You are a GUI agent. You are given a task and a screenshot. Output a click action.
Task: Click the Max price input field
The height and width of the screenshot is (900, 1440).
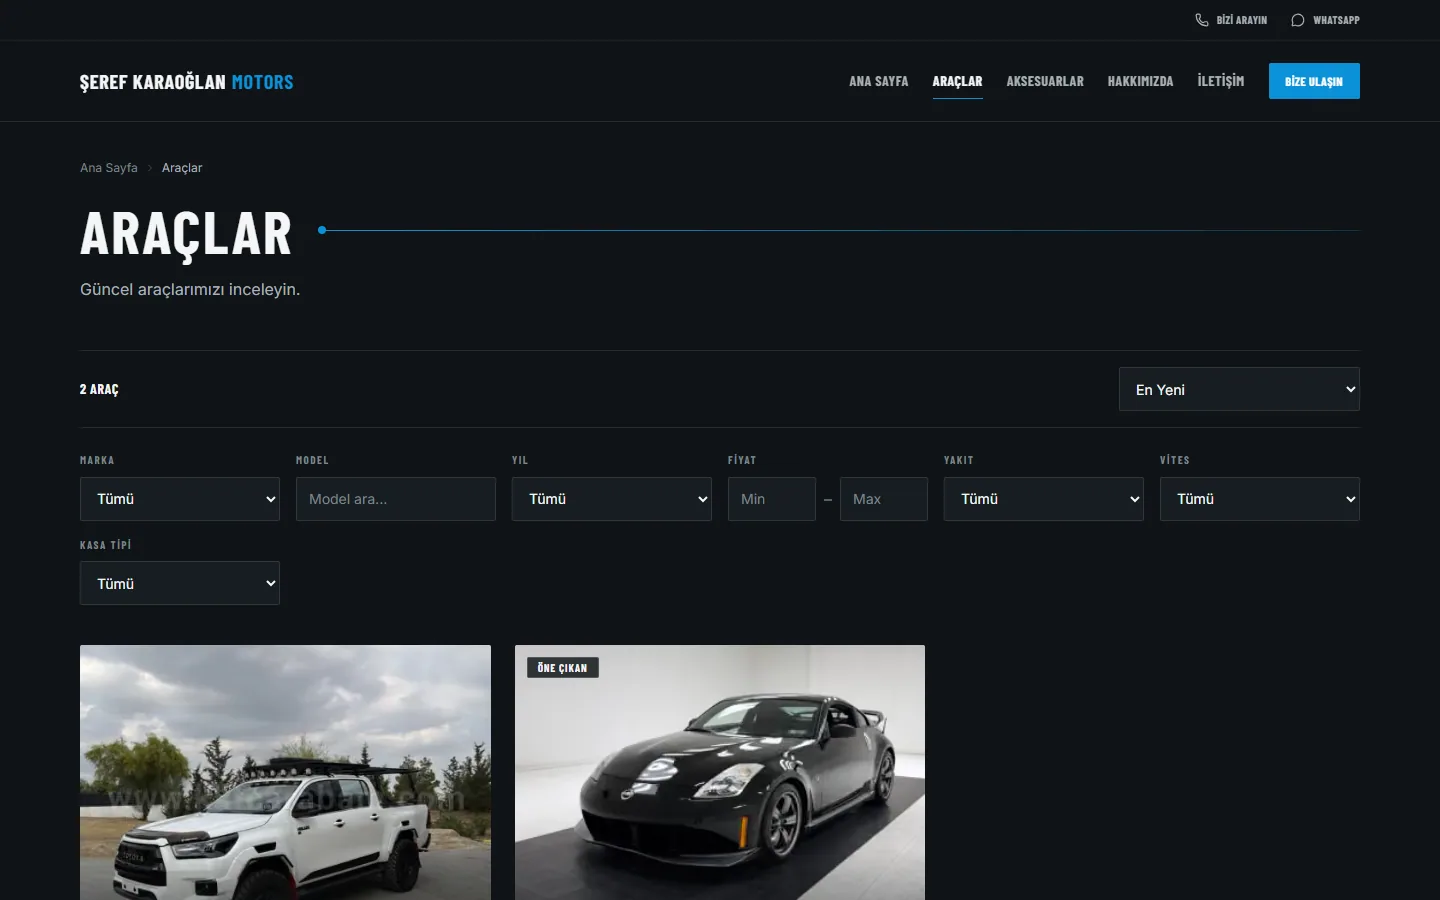coord(884,499)
